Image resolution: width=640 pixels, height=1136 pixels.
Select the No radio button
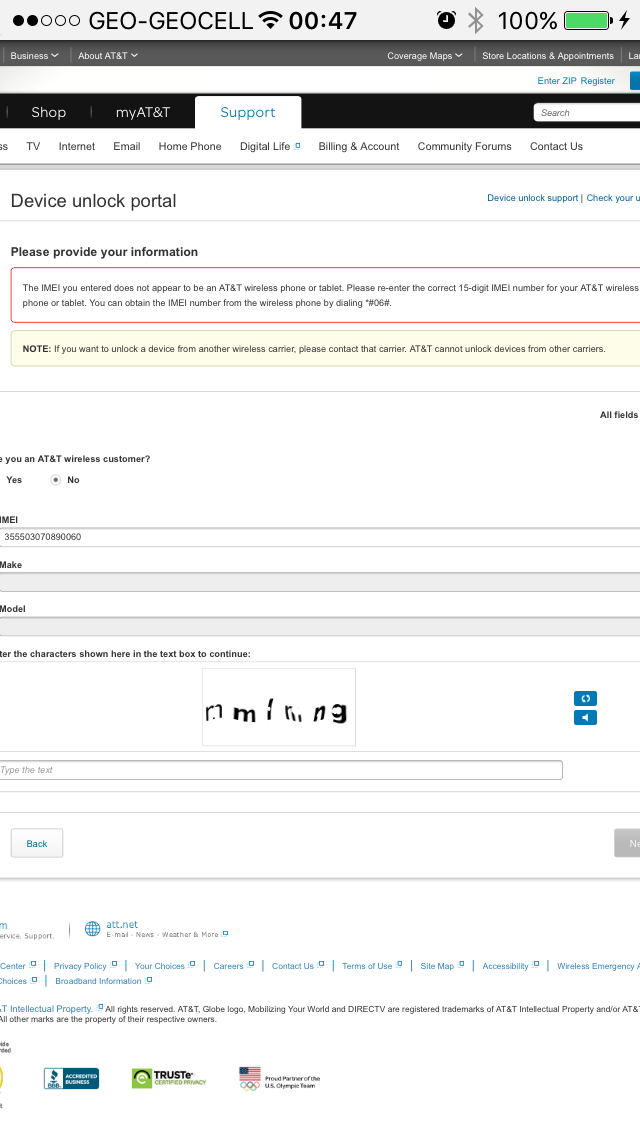(56, 480)
